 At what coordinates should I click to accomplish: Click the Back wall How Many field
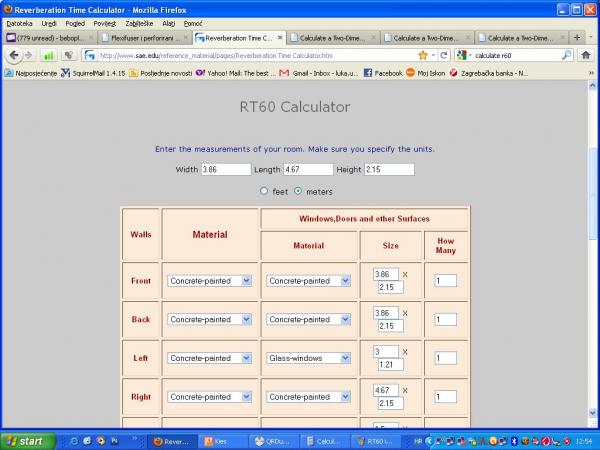(445, 320)
